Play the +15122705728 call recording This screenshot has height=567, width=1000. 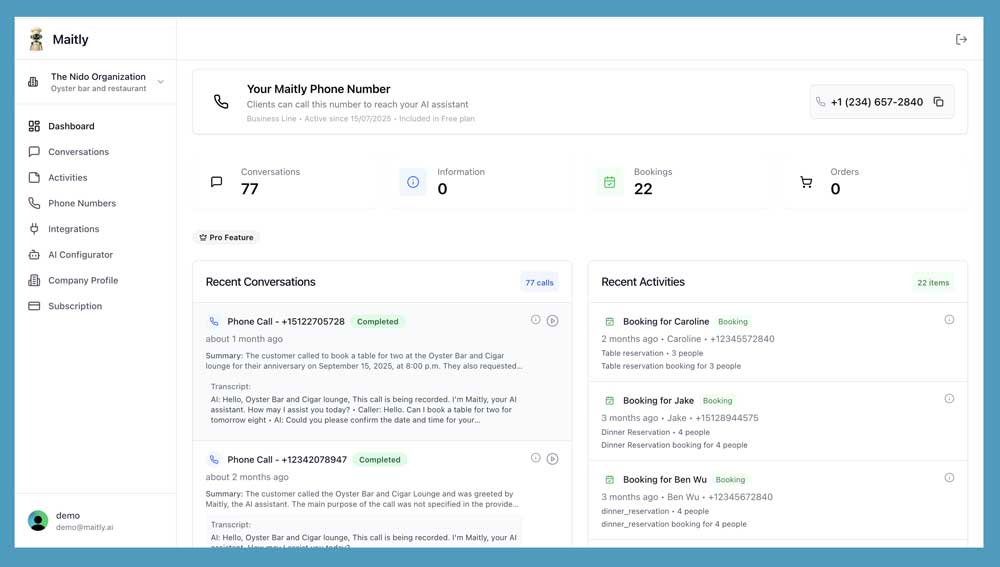pyautogui.click(x=552, y=321)
